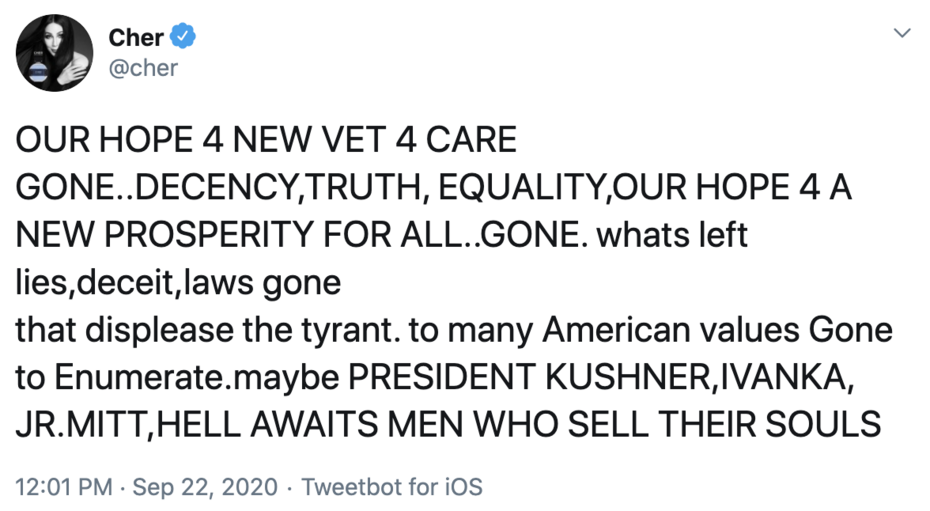
Task: Open the tweet options chevron menu
Action: point(902,34)
